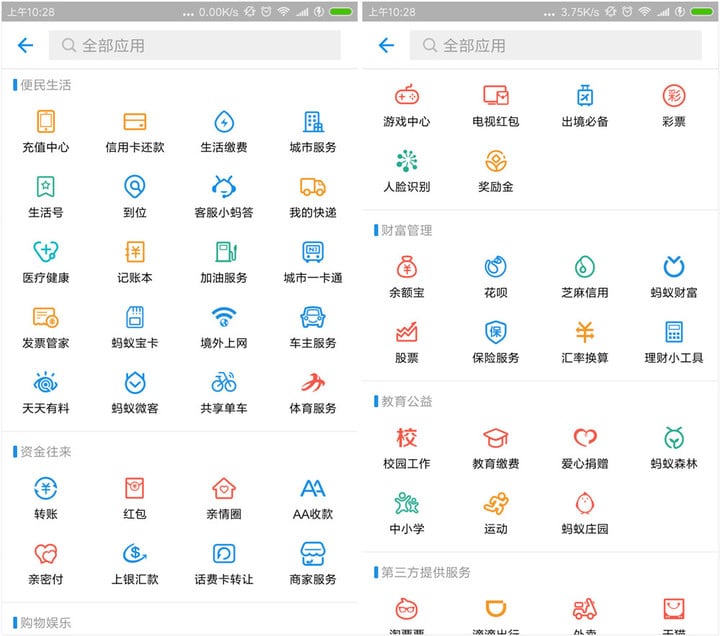
Task: Open 充值中心 top-up center icon
Action: tap(45, 122)
